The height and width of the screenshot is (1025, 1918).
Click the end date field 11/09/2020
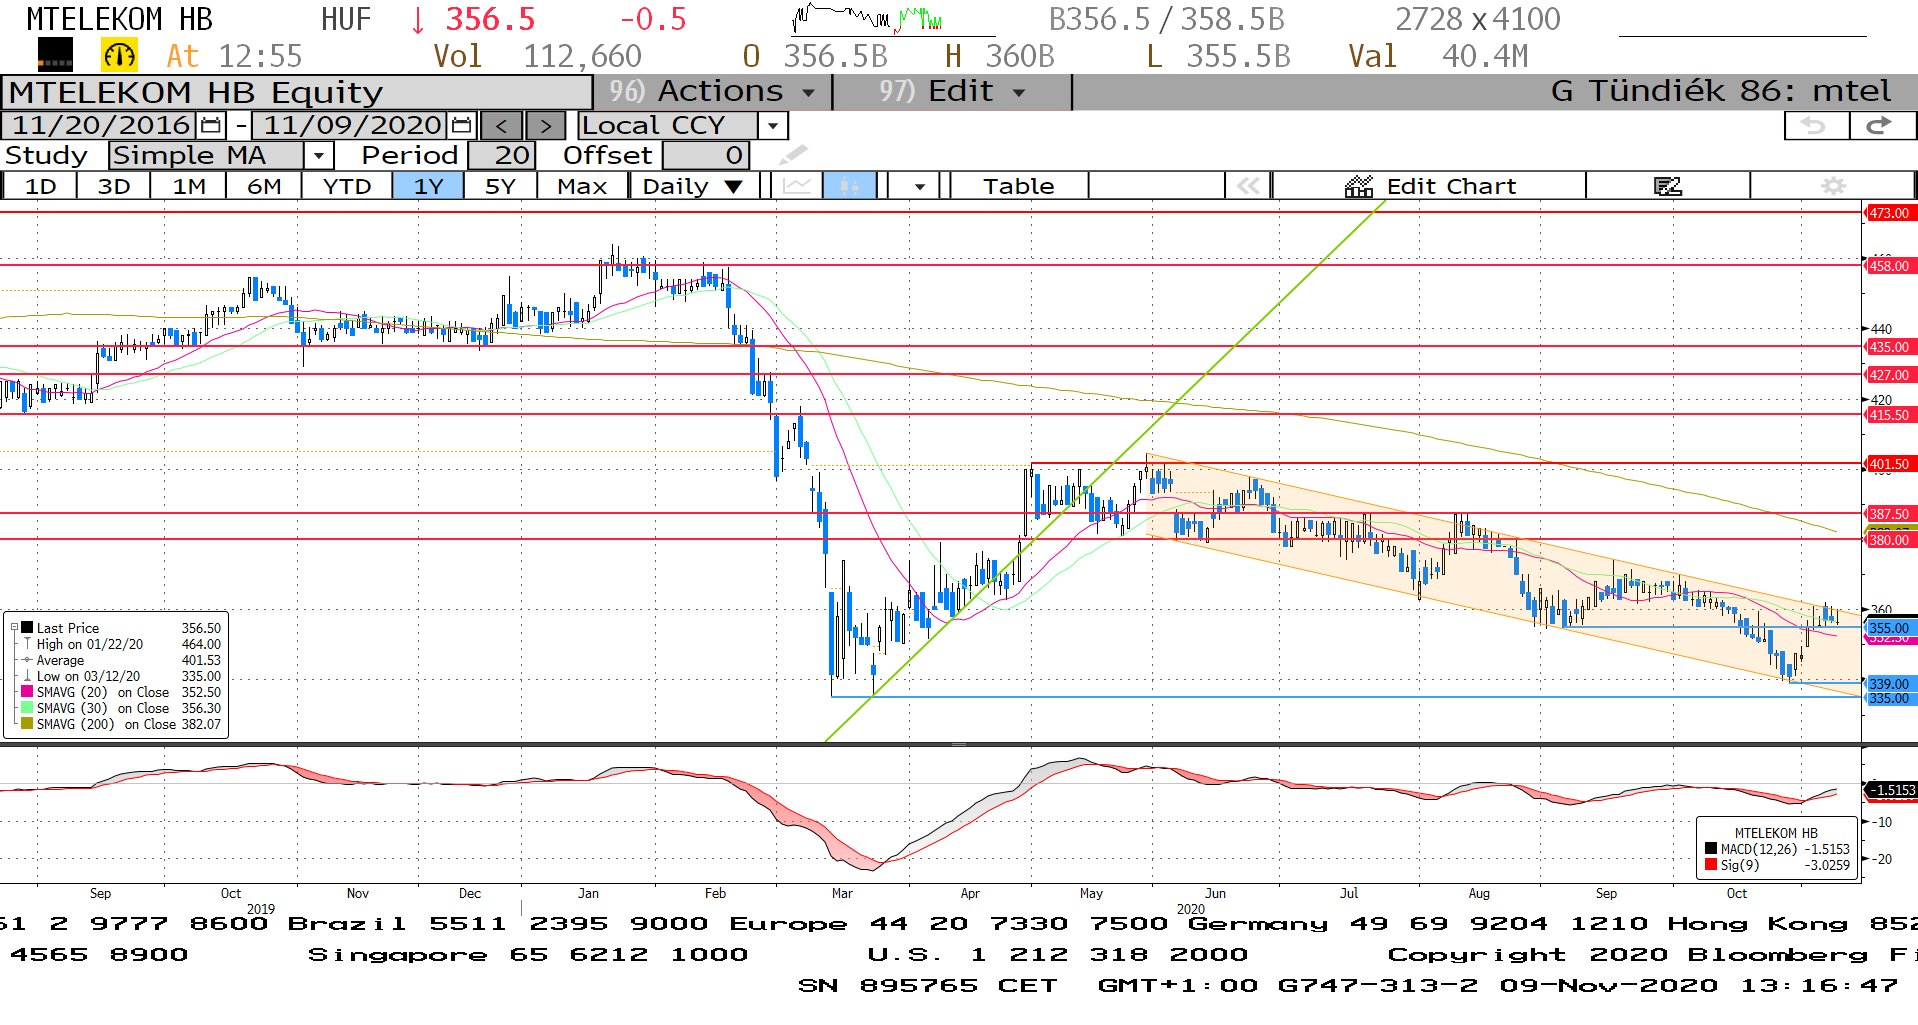pos(352,126)
